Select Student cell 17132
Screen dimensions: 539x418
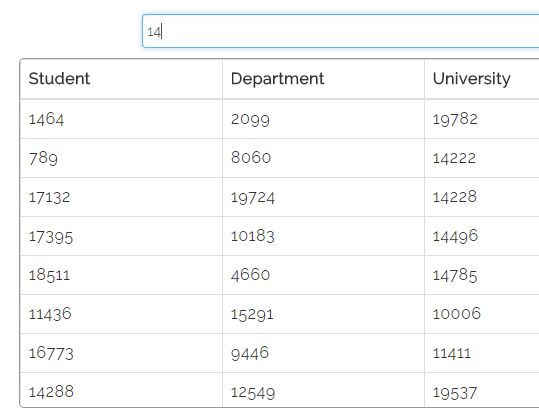point(121,197)
